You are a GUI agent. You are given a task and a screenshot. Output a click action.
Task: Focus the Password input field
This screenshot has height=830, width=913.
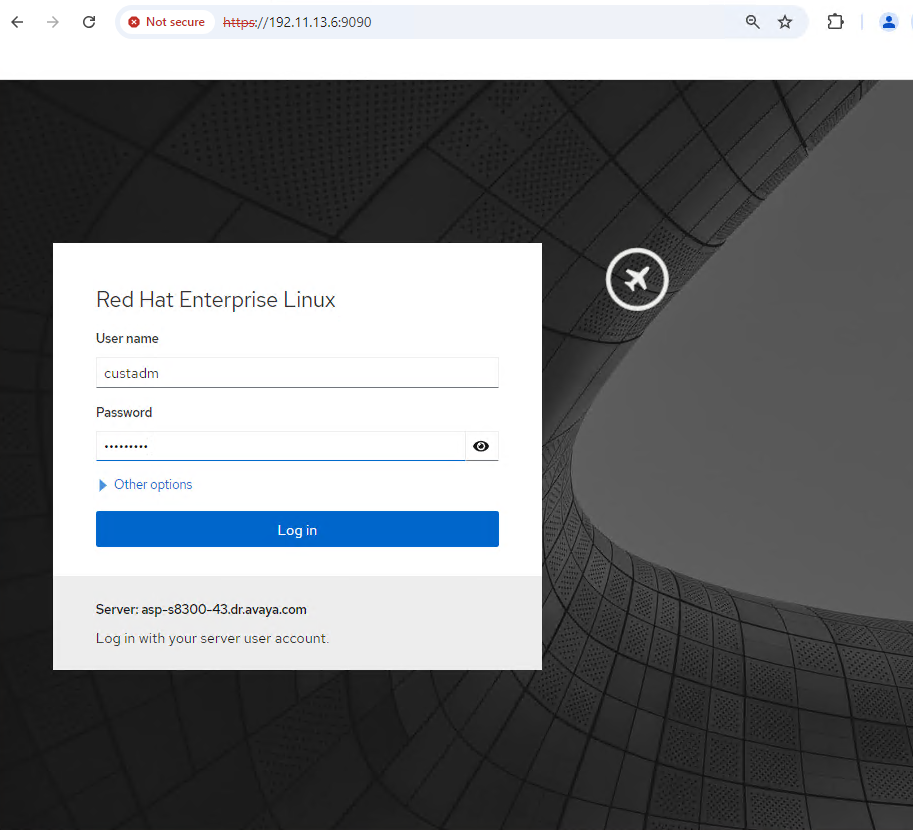pos(281,446)
